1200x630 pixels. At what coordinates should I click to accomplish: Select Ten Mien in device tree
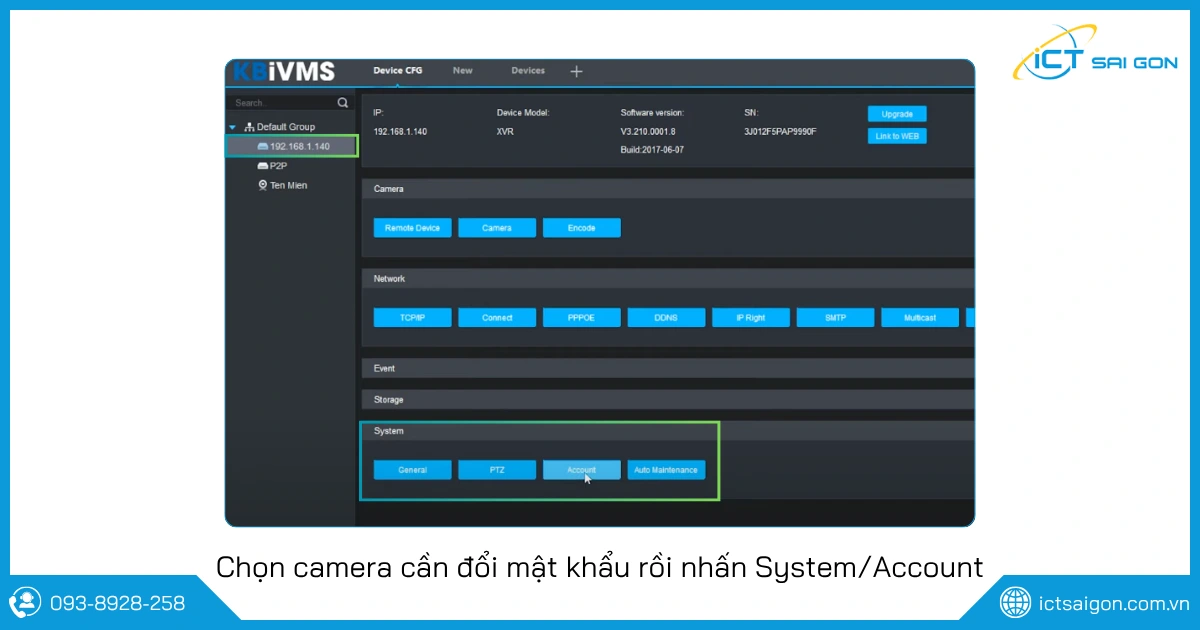pos(289,185)
